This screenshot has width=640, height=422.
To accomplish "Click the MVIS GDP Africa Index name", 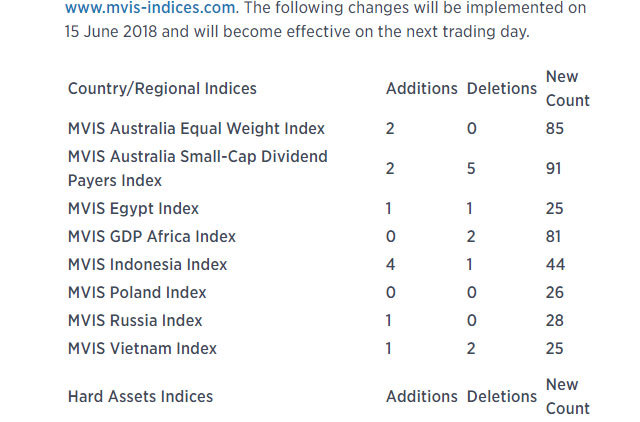I will tap(152, 237).
